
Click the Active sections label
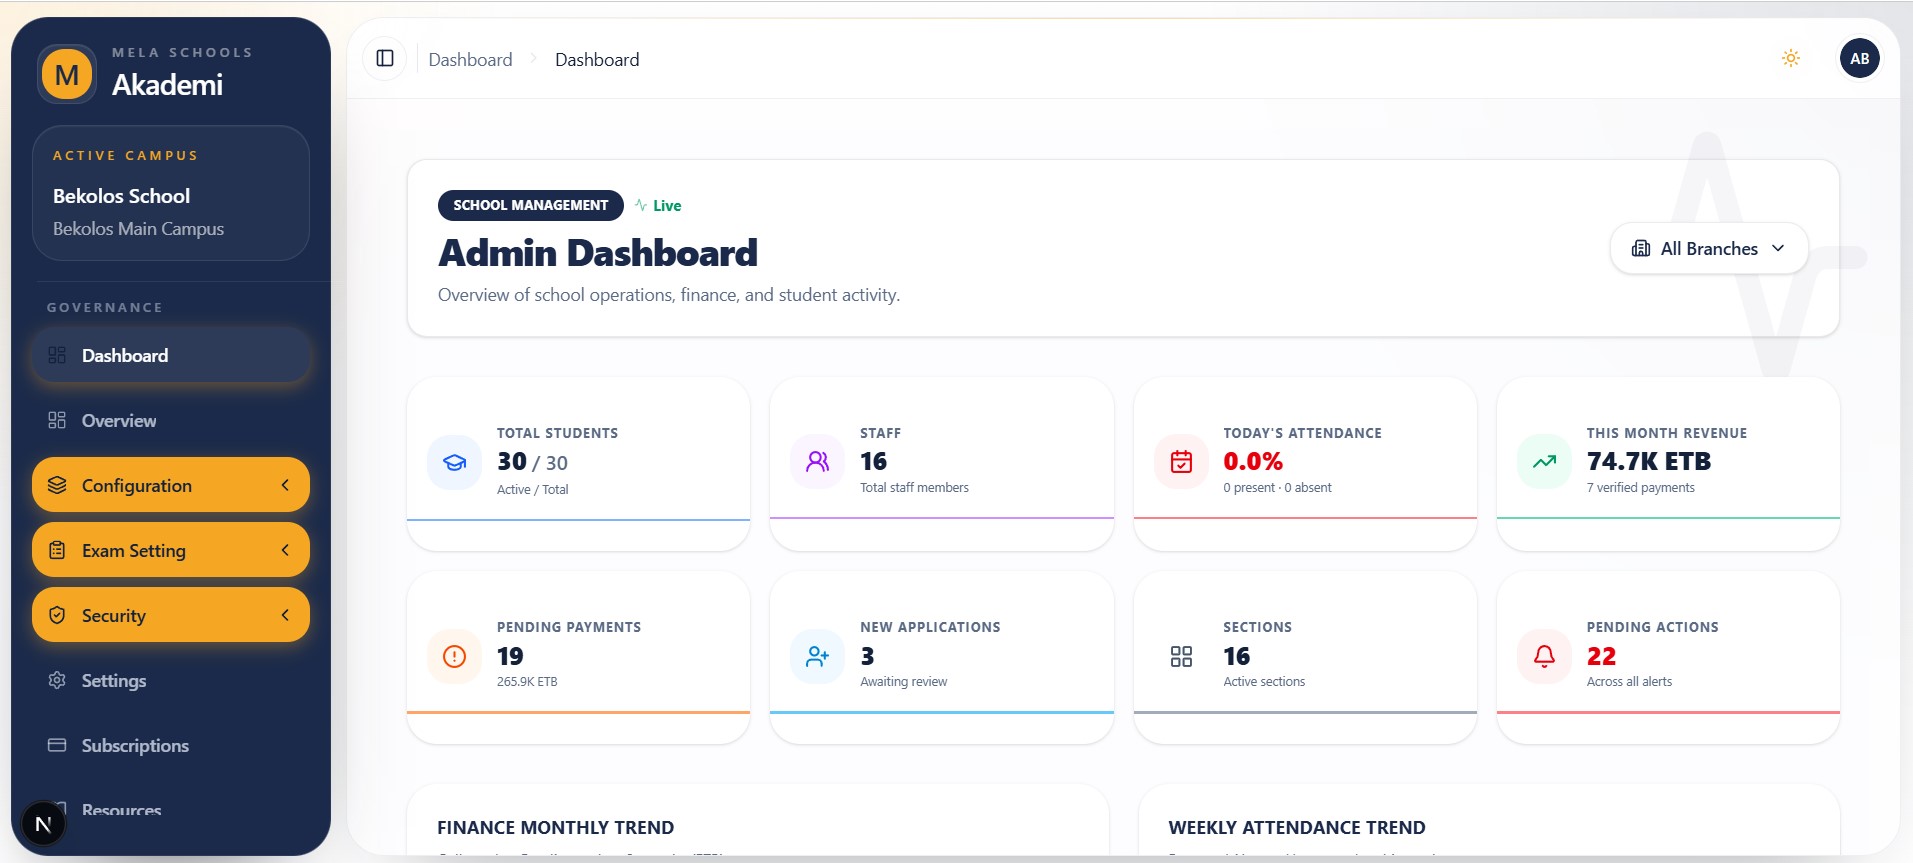point(1264,682)
